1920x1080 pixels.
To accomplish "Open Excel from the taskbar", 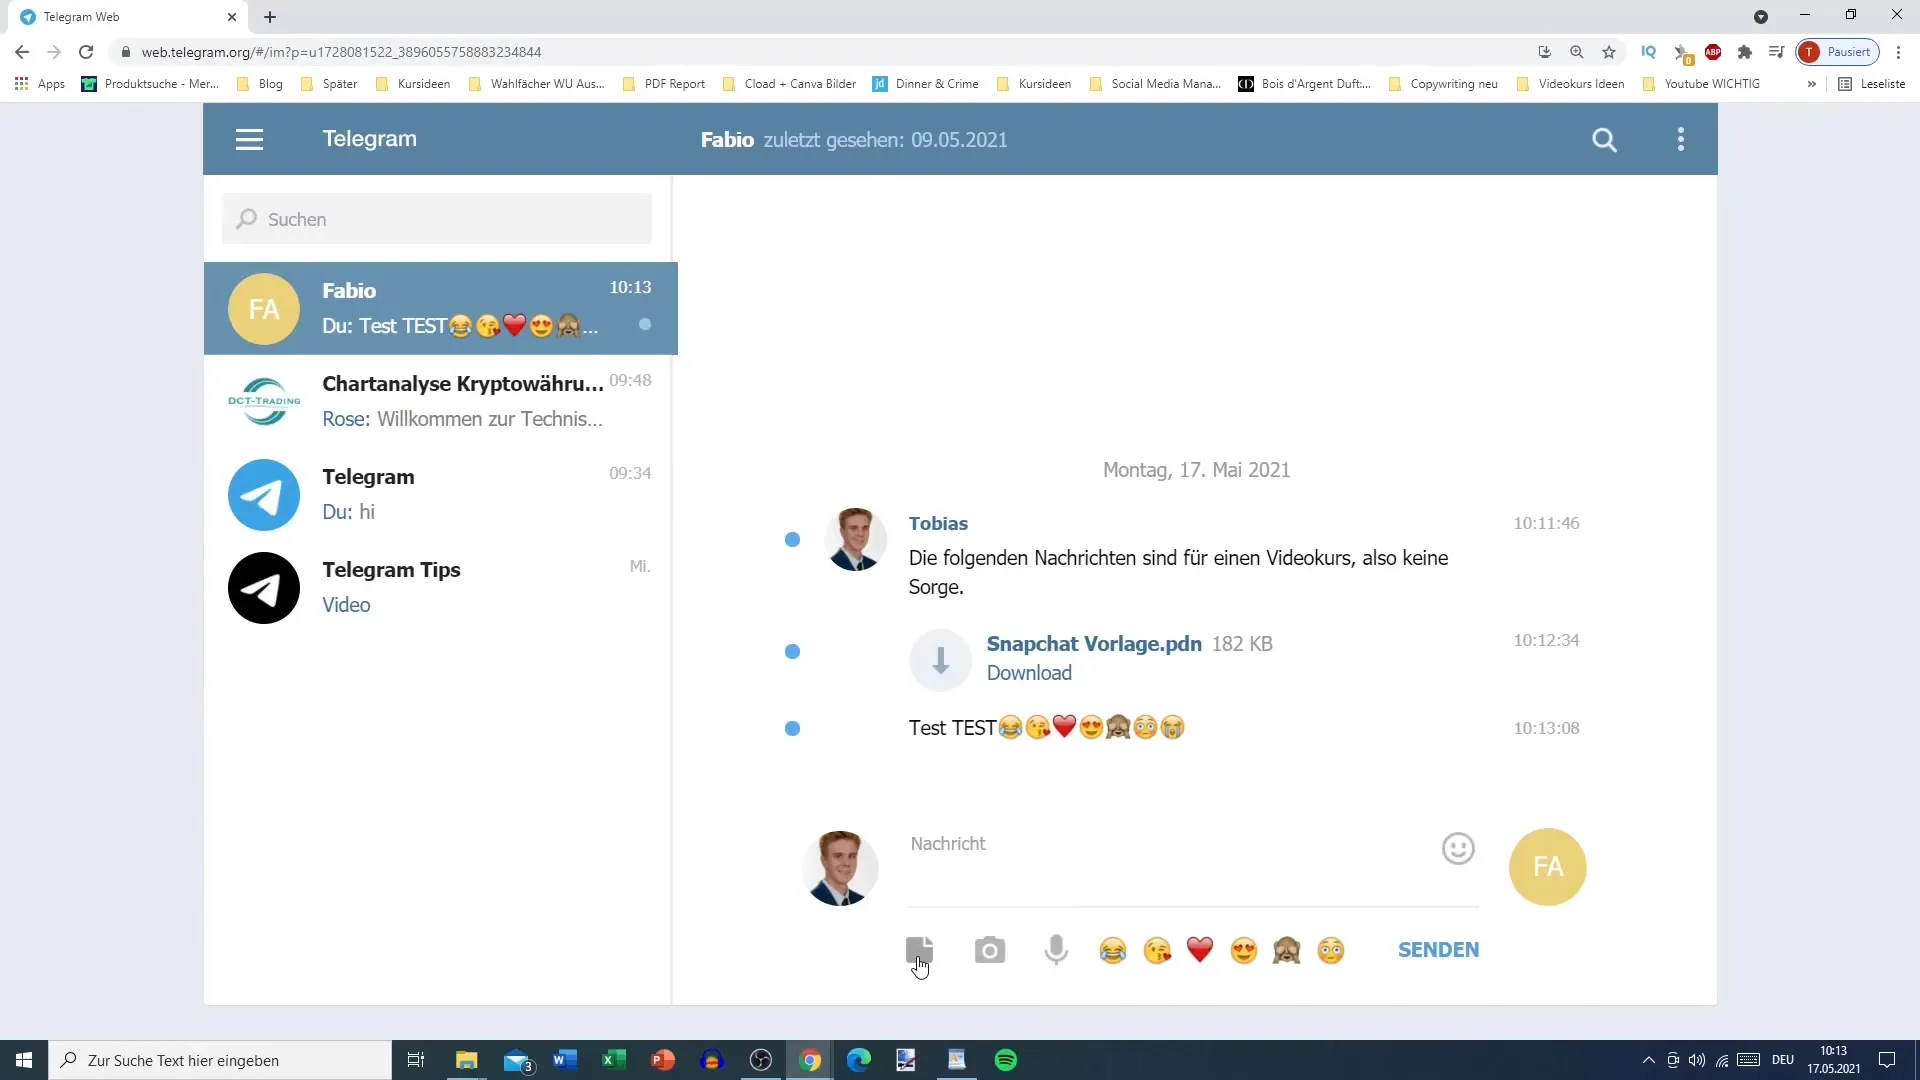I will click(614, 1060).
